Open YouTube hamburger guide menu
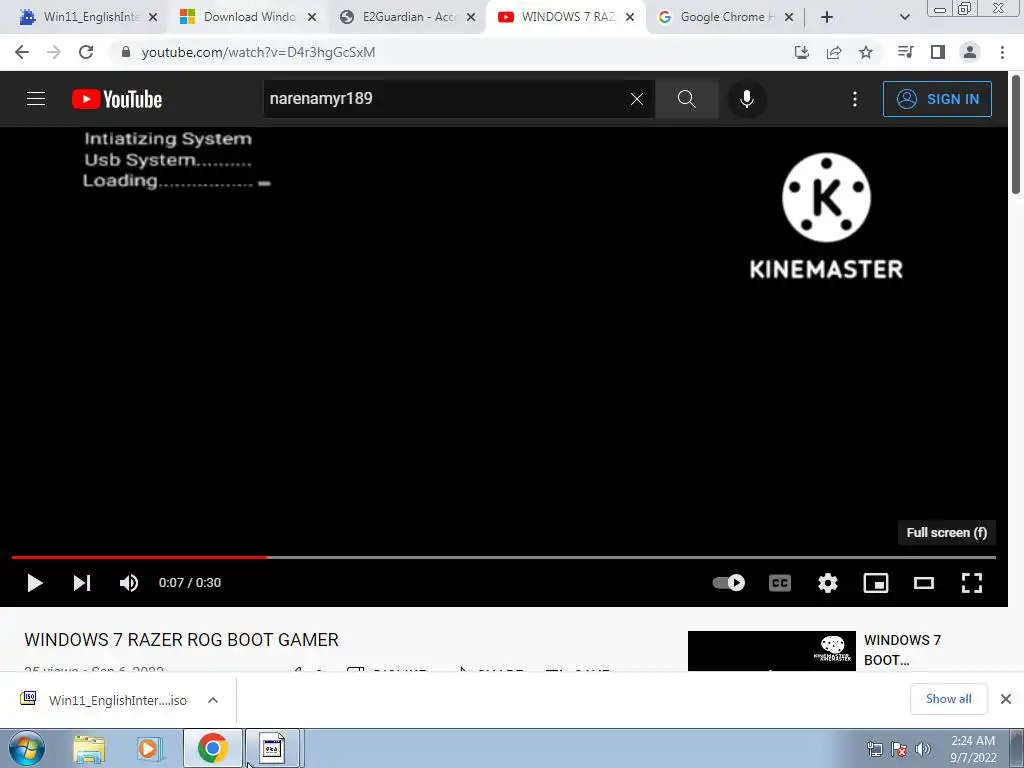Screen dimensions: 1024x768 [x=36, y=99]
